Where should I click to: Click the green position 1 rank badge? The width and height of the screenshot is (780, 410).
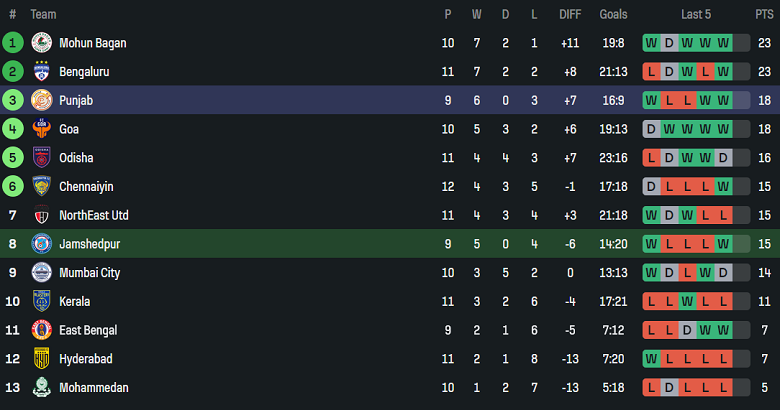[12, 43]
